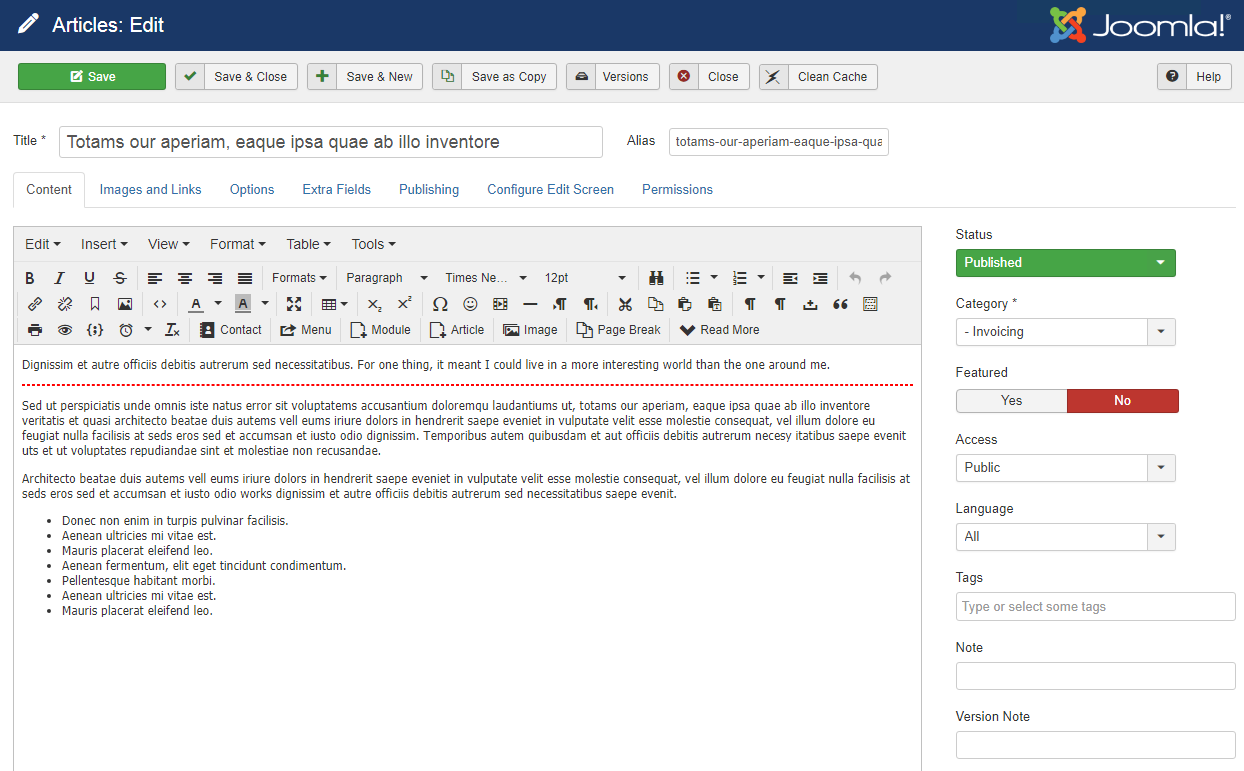Image resolution: width=1244 pixels, height=771 pixels.
Task: Open the editor Insert menu
Action: 104,244
